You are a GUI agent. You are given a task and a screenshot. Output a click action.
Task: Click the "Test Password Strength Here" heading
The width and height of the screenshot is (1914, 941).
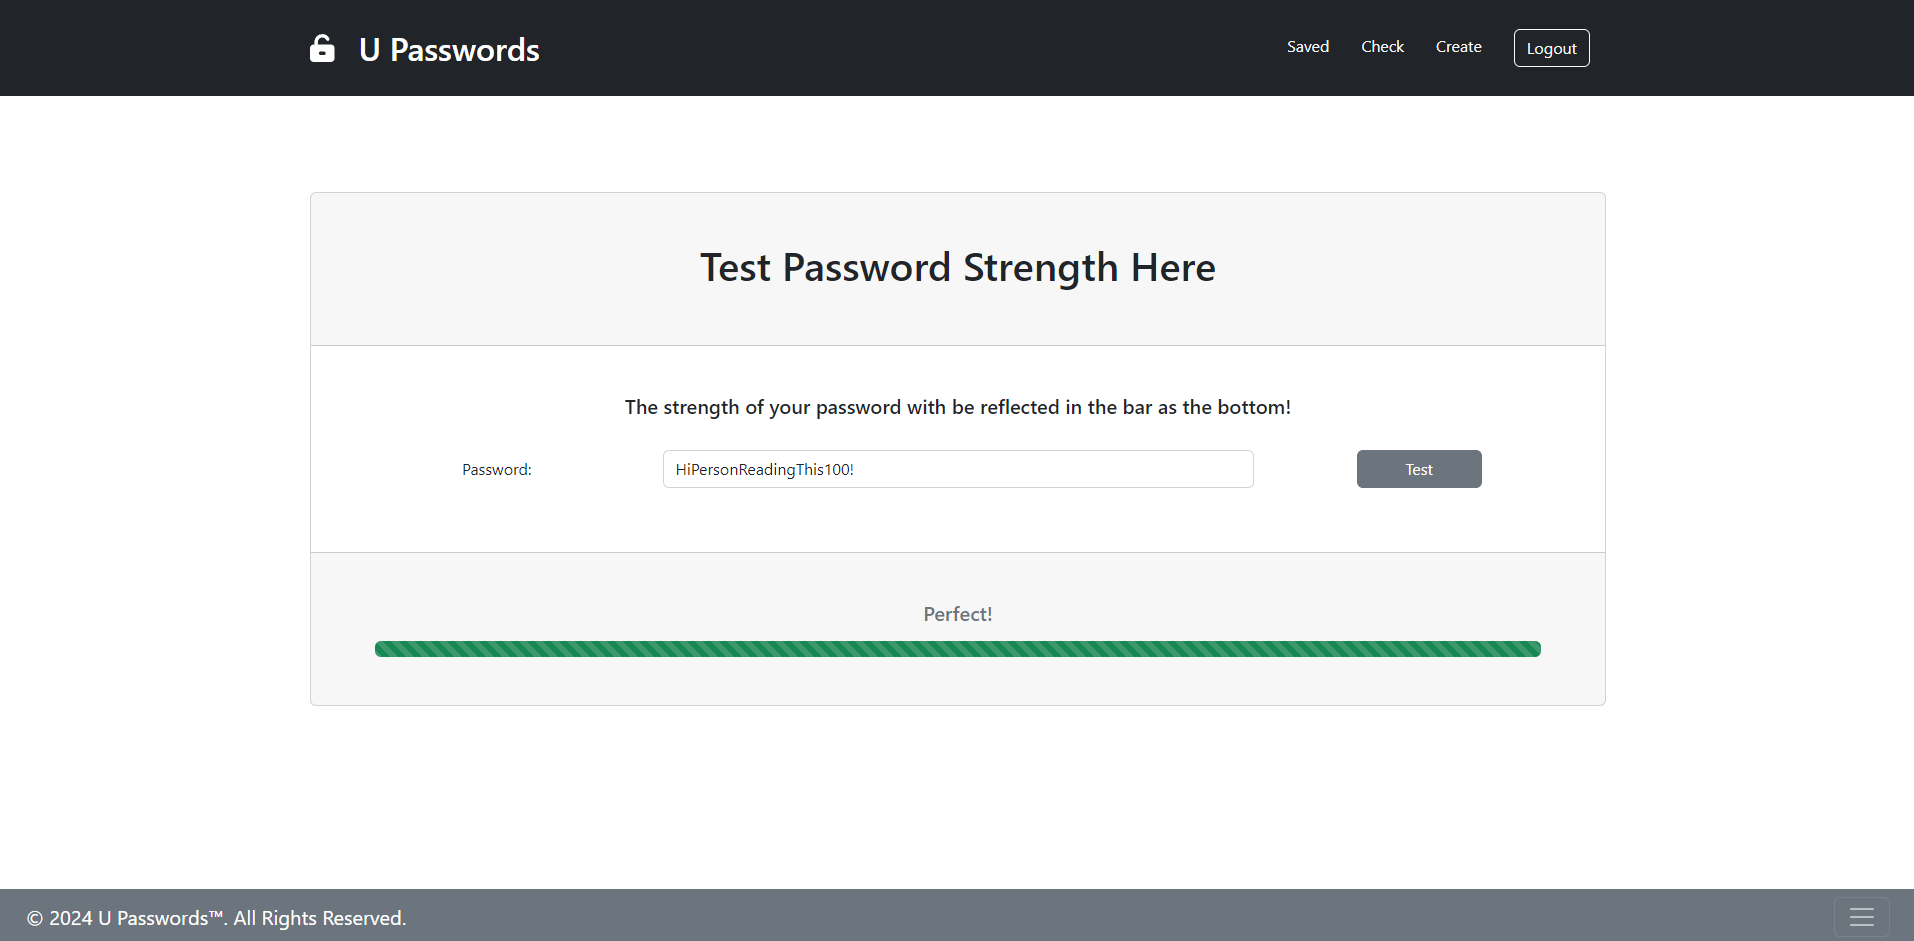tap(957, 268)
